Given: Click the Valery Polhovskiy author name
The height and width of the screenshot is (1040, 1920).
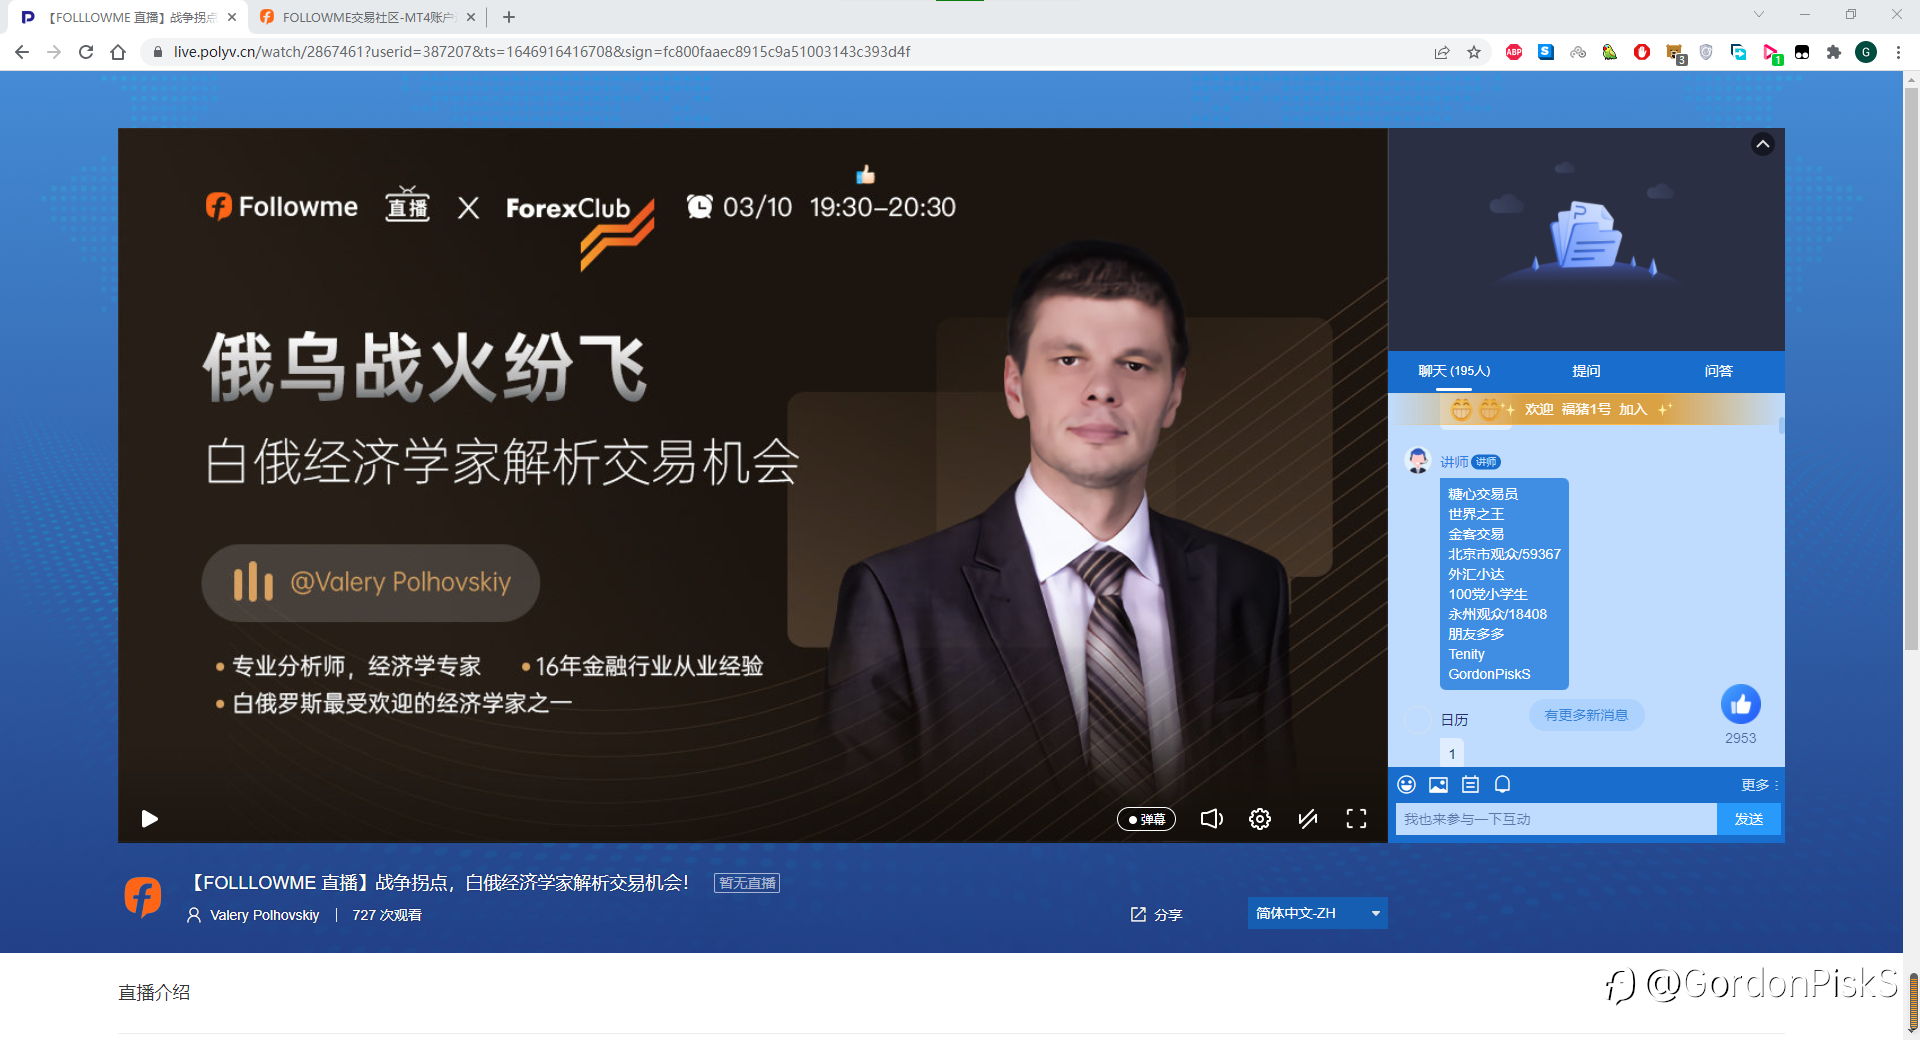Looking at the screenshot, I should click(x=264, y=915).
